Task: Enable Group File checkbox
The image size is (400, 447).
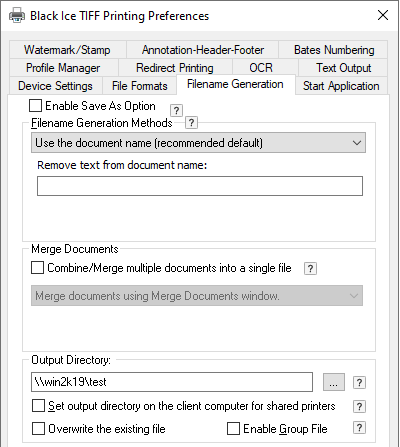Action: coord(233,428)
